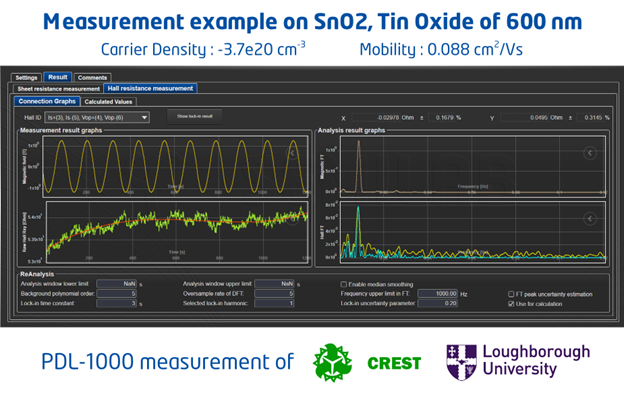Image resolution: width=624 pixels, height=393 pixels.
Task: Switch to the Settings tab
Action: point(26,78)
